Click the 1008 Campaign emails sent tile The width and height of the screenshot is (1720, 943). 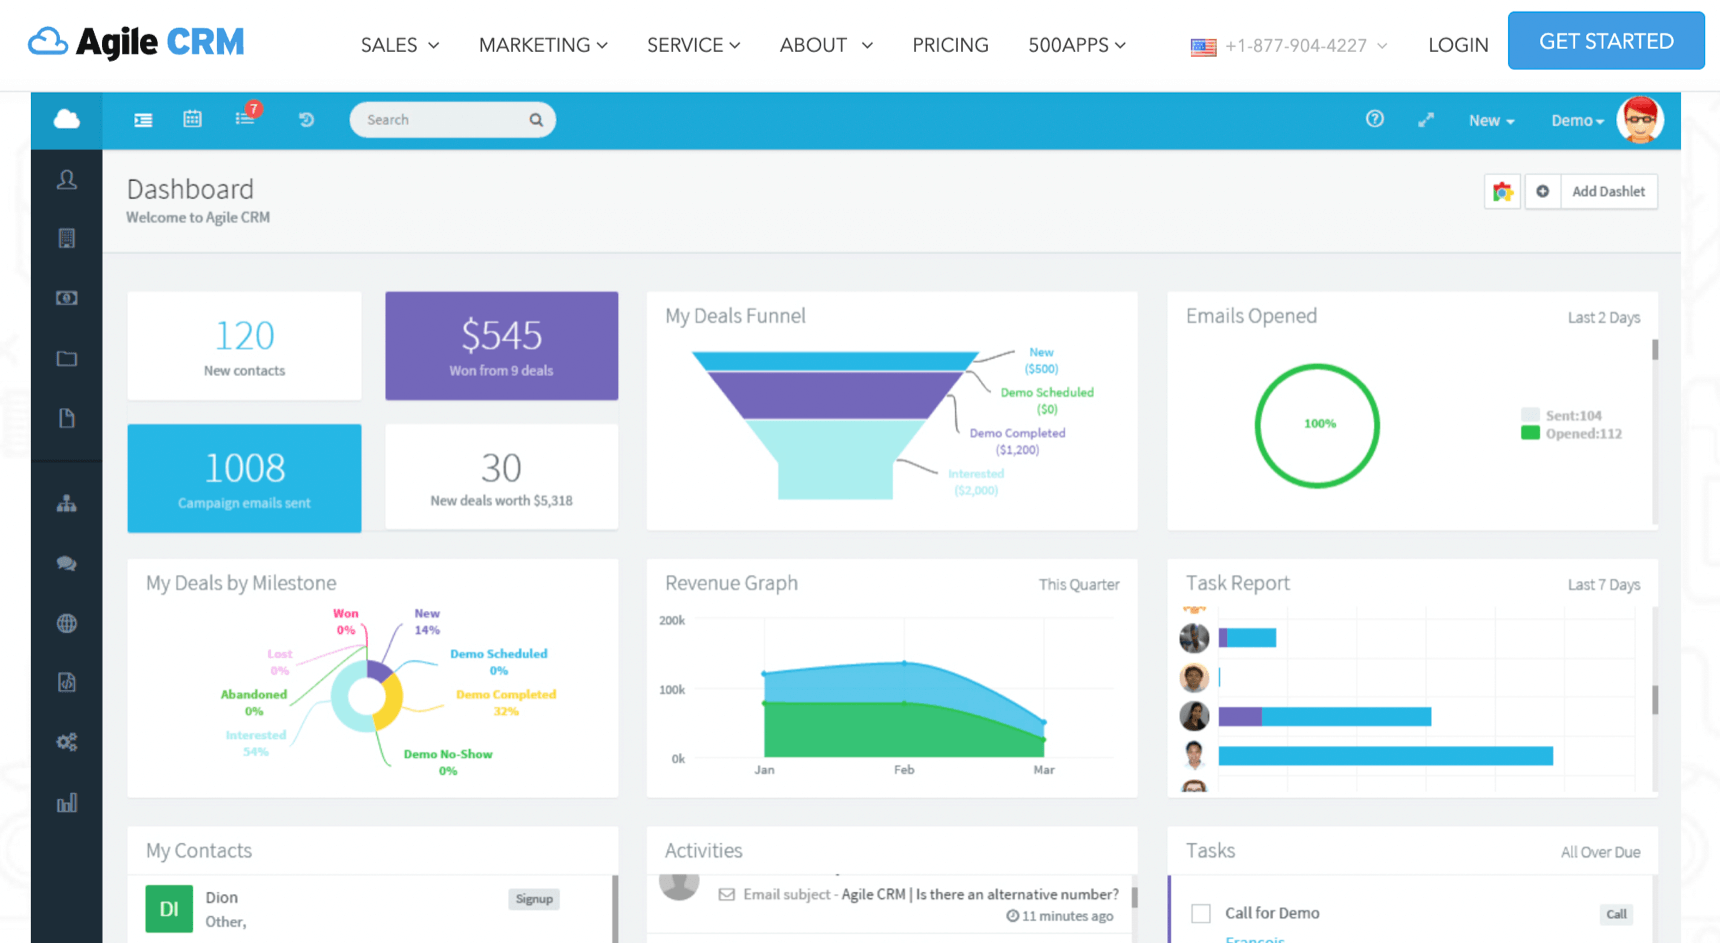(244, 478)
